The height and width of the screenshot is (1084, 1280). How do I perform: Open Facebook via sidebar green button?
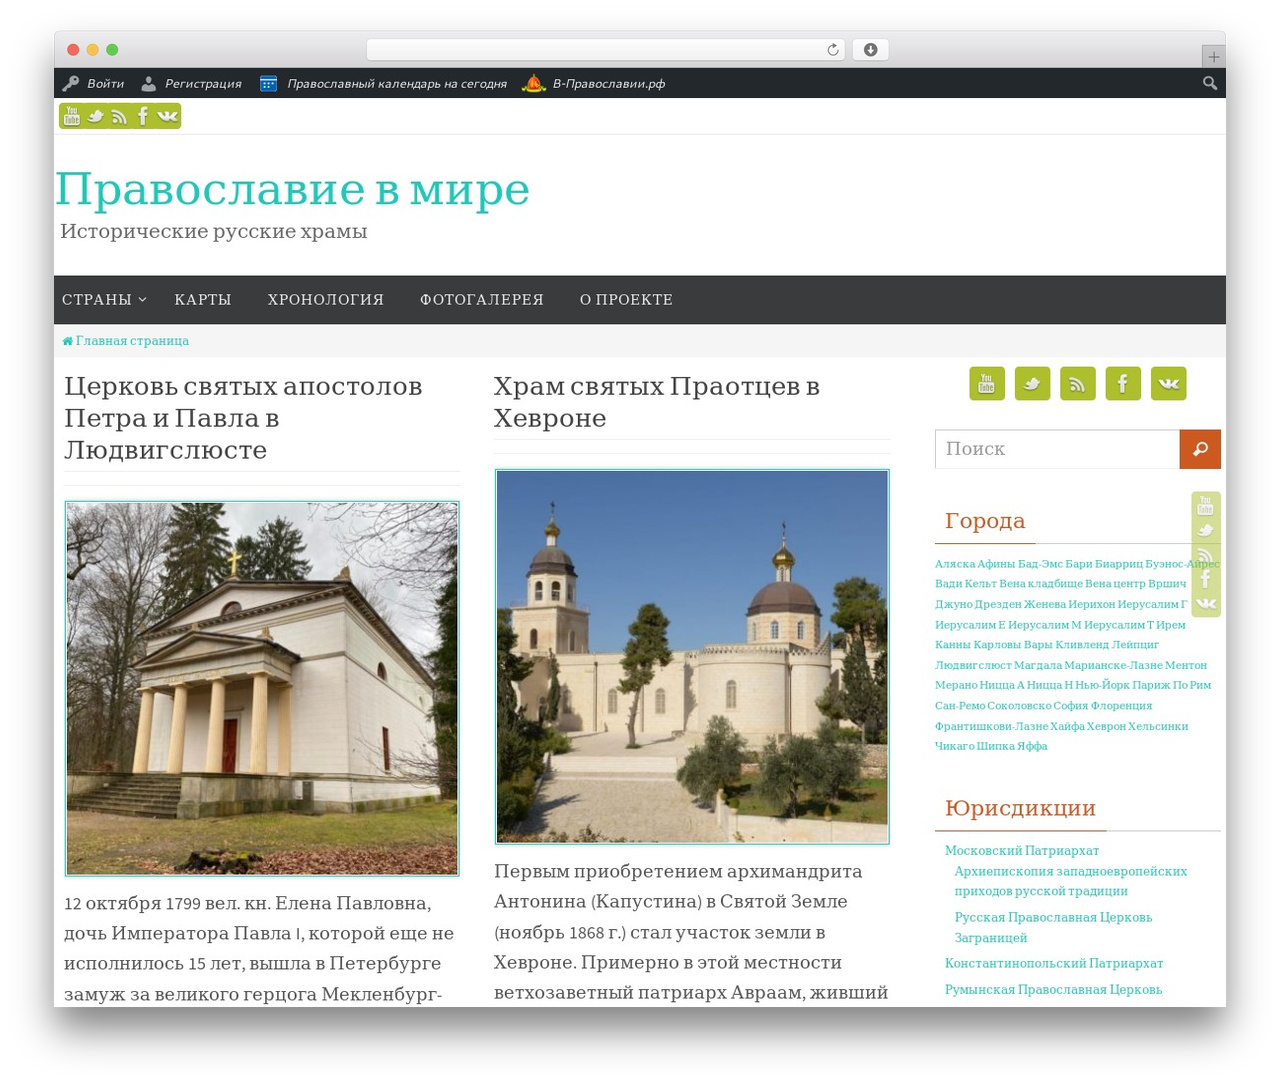[1123, 384]
